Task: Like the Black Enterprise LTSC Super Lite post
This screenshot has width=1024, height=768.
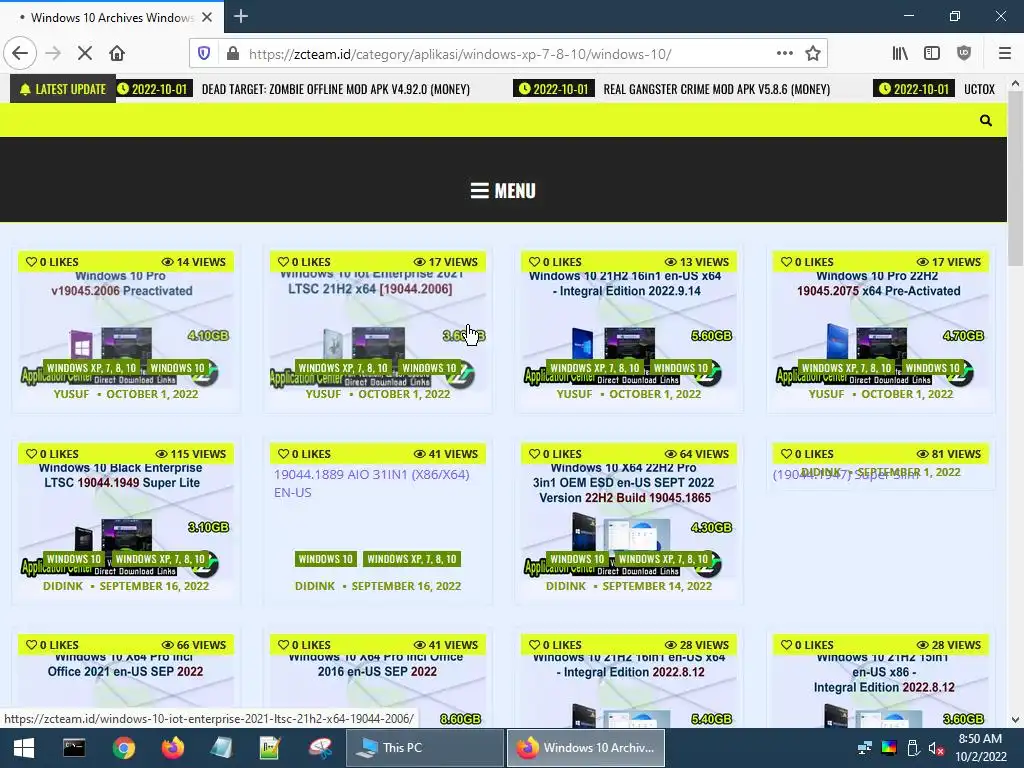Action: click(52, 454)
